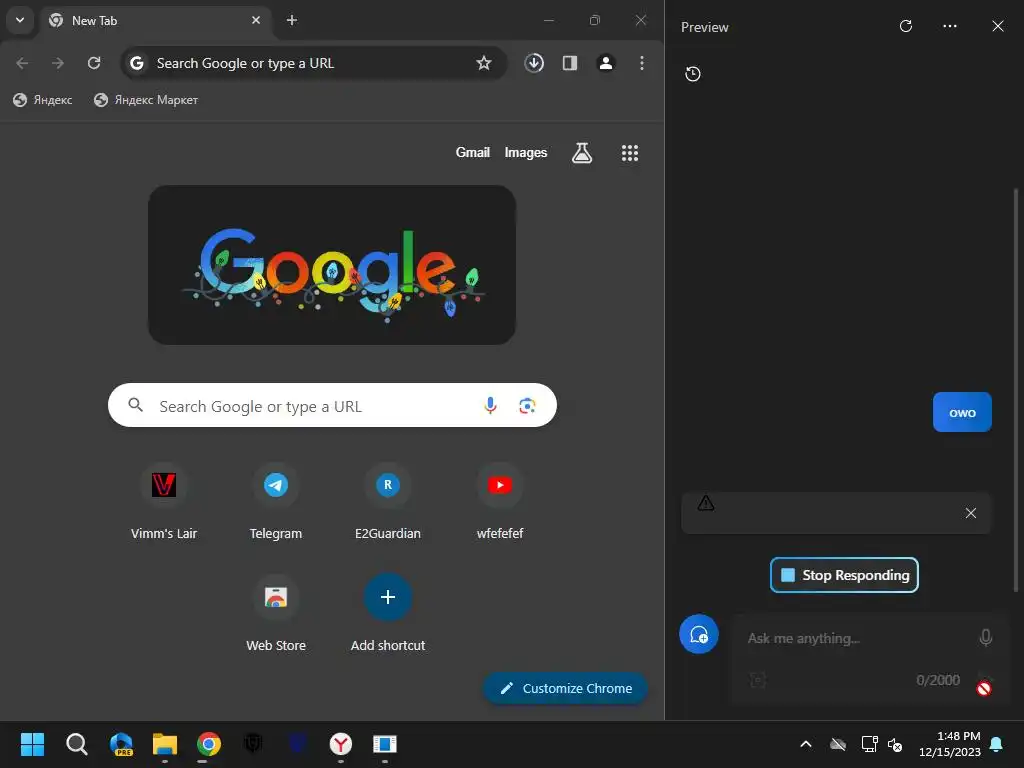Focus the Chrome address bar
The image size is (1024, 768).
[313, 63]
